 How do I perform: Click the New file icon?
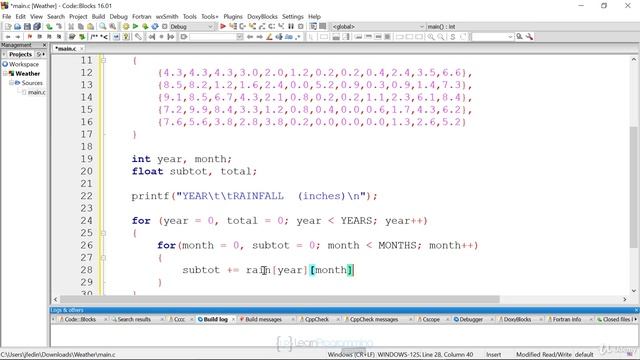pyautogui.click(x=8, y=27)
